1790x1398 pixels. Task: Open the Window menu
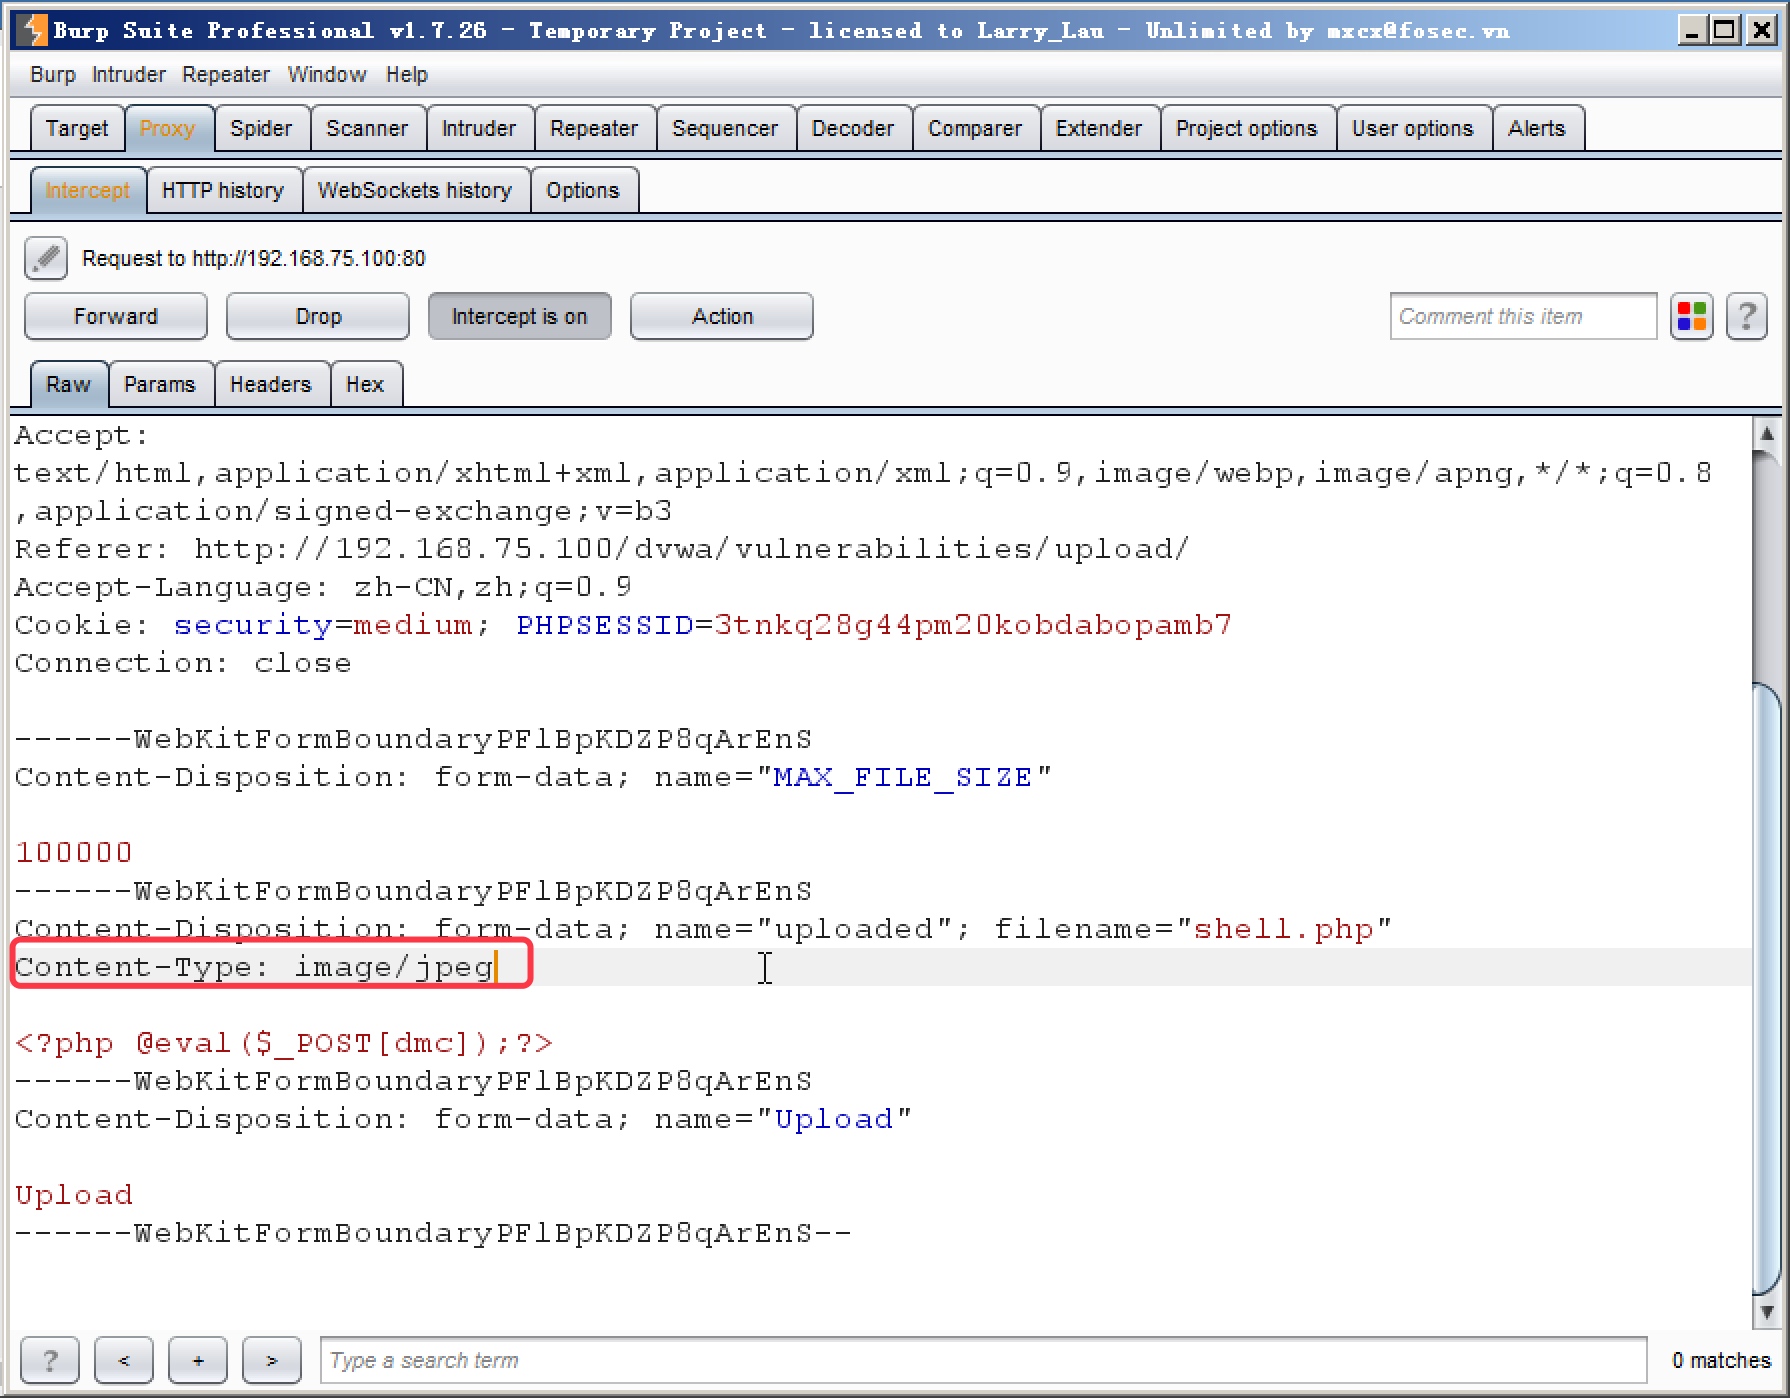[x=327, y=75]
